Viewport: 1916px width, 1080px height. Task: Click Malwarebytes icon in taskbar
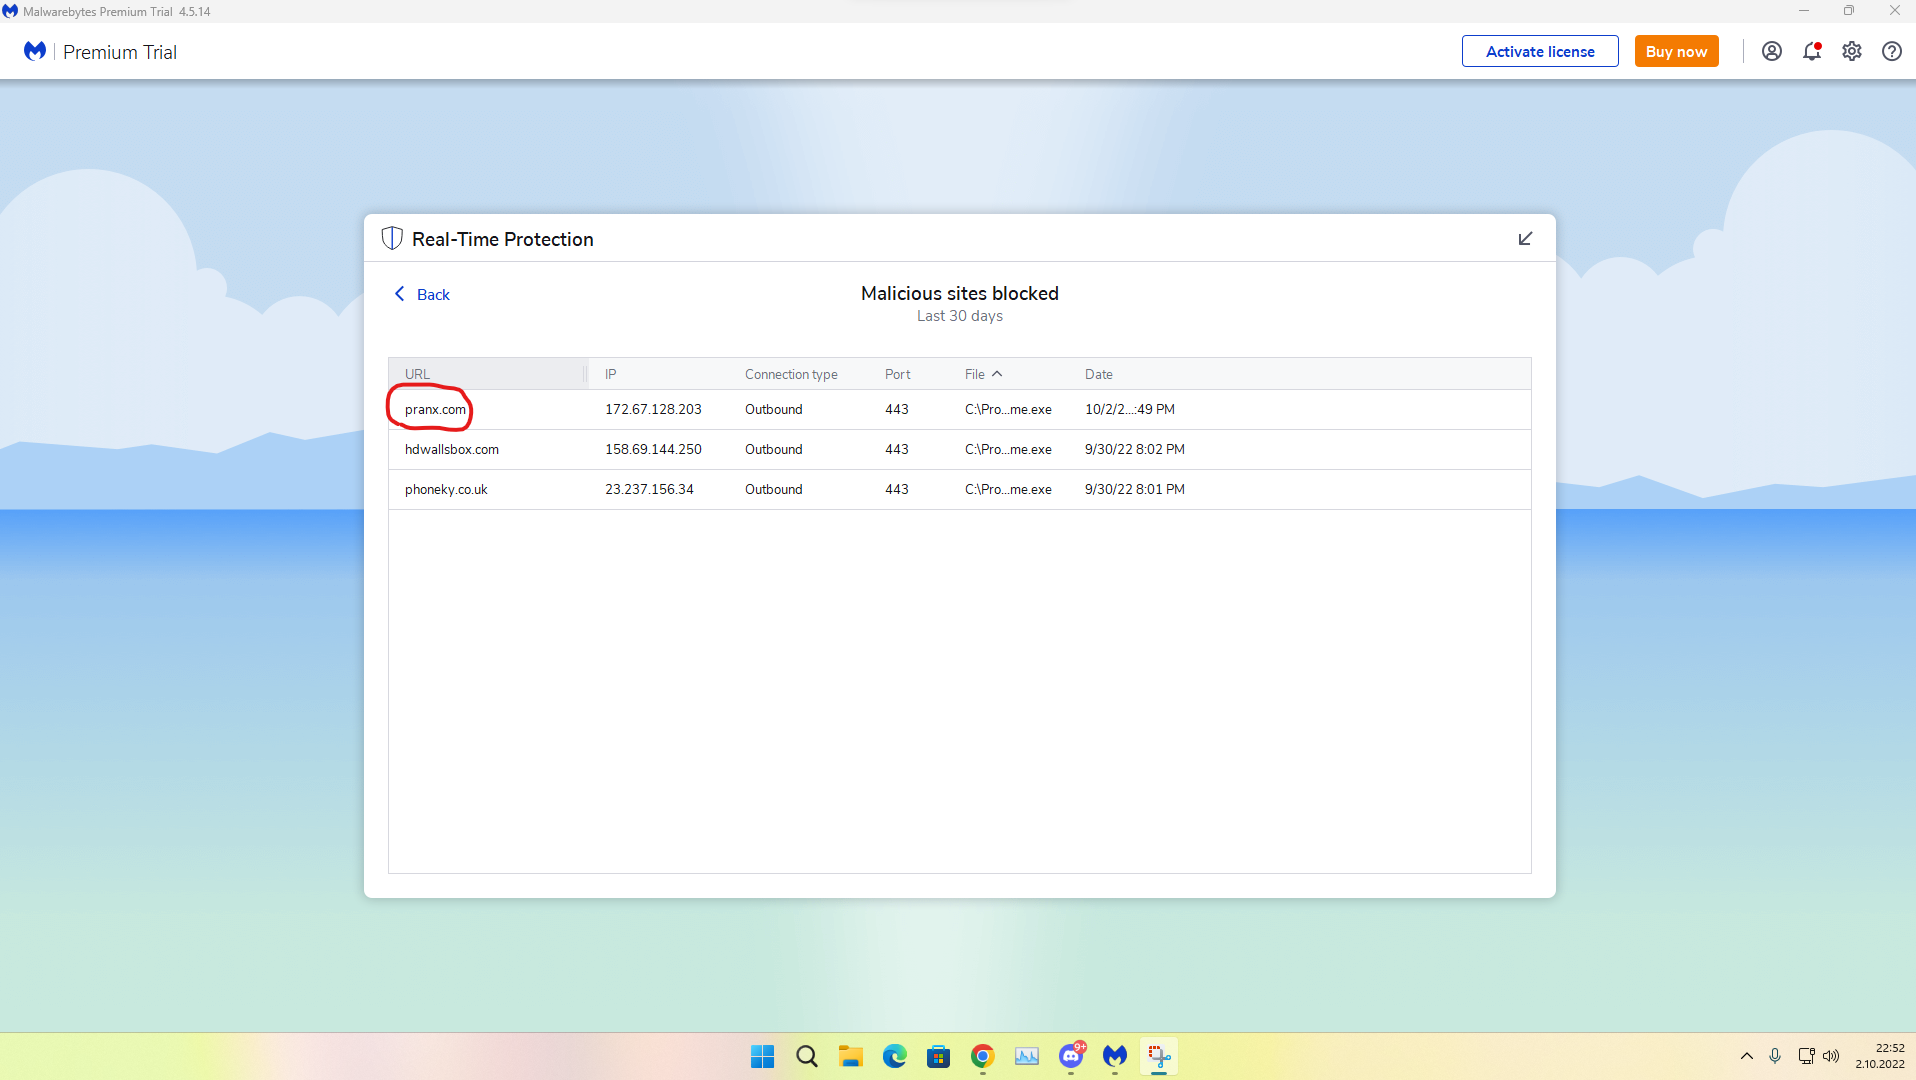[x=1115, y=1056]
